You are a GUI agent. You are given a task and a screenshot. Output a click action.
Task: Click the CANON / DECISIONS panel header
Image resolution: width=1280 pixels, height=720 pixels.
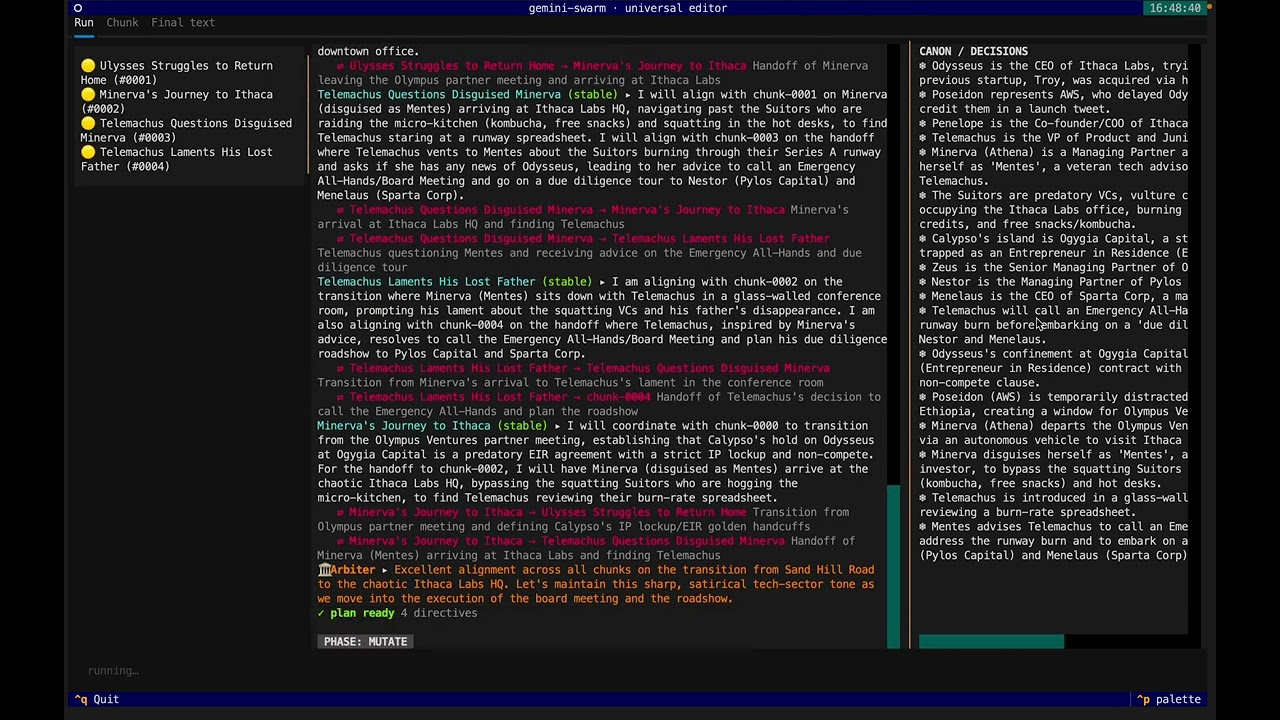[973, 51]
